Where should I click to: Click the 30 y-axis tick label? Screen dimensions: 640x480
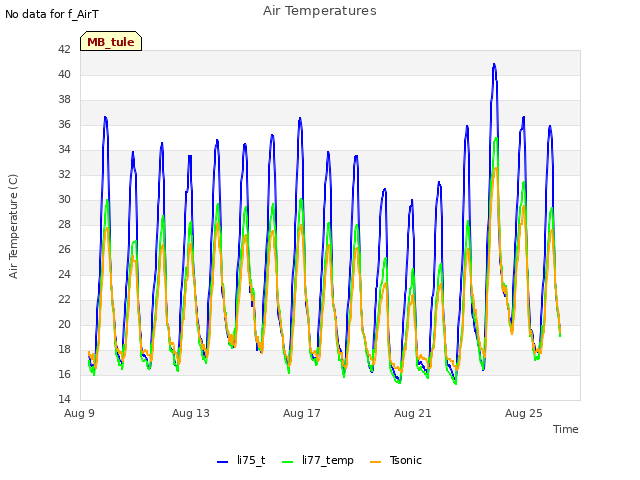[64, 199]
